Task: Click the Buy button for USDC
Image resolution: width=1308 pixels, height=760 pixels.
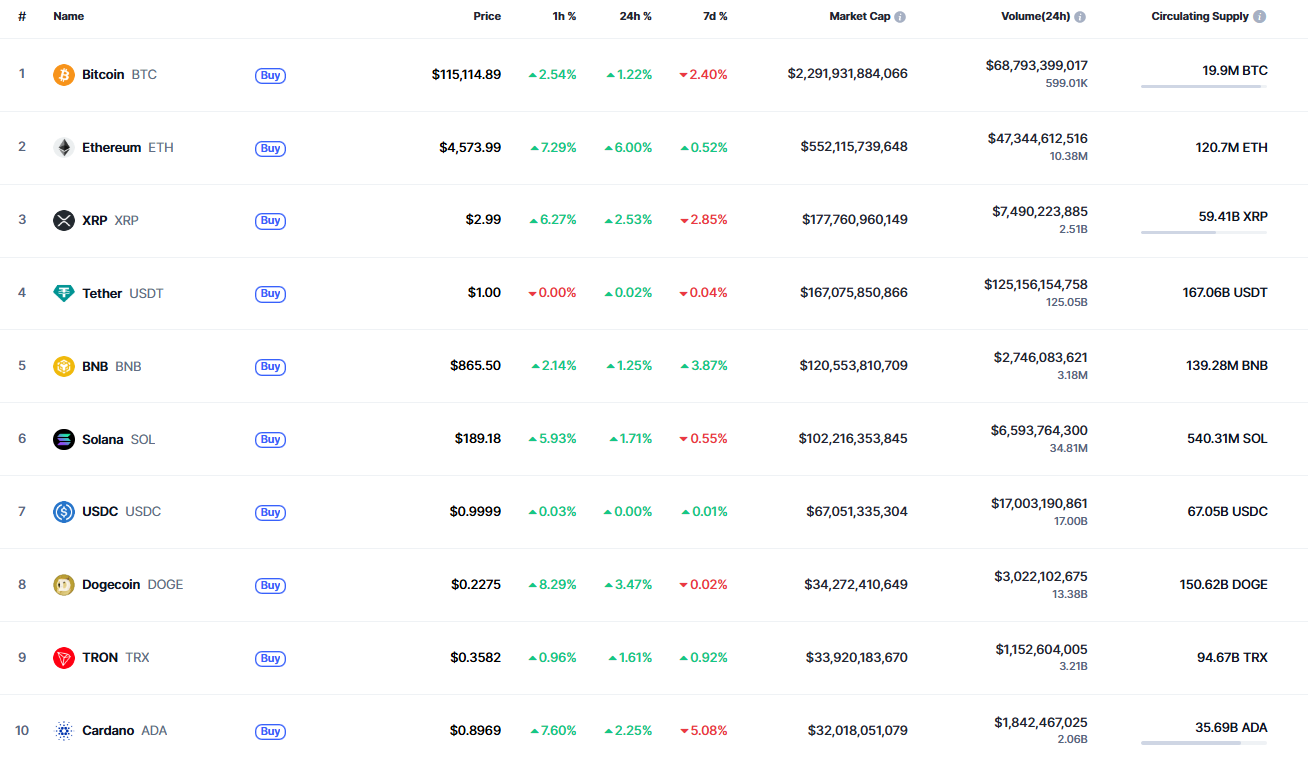Action: coord(270,512)
